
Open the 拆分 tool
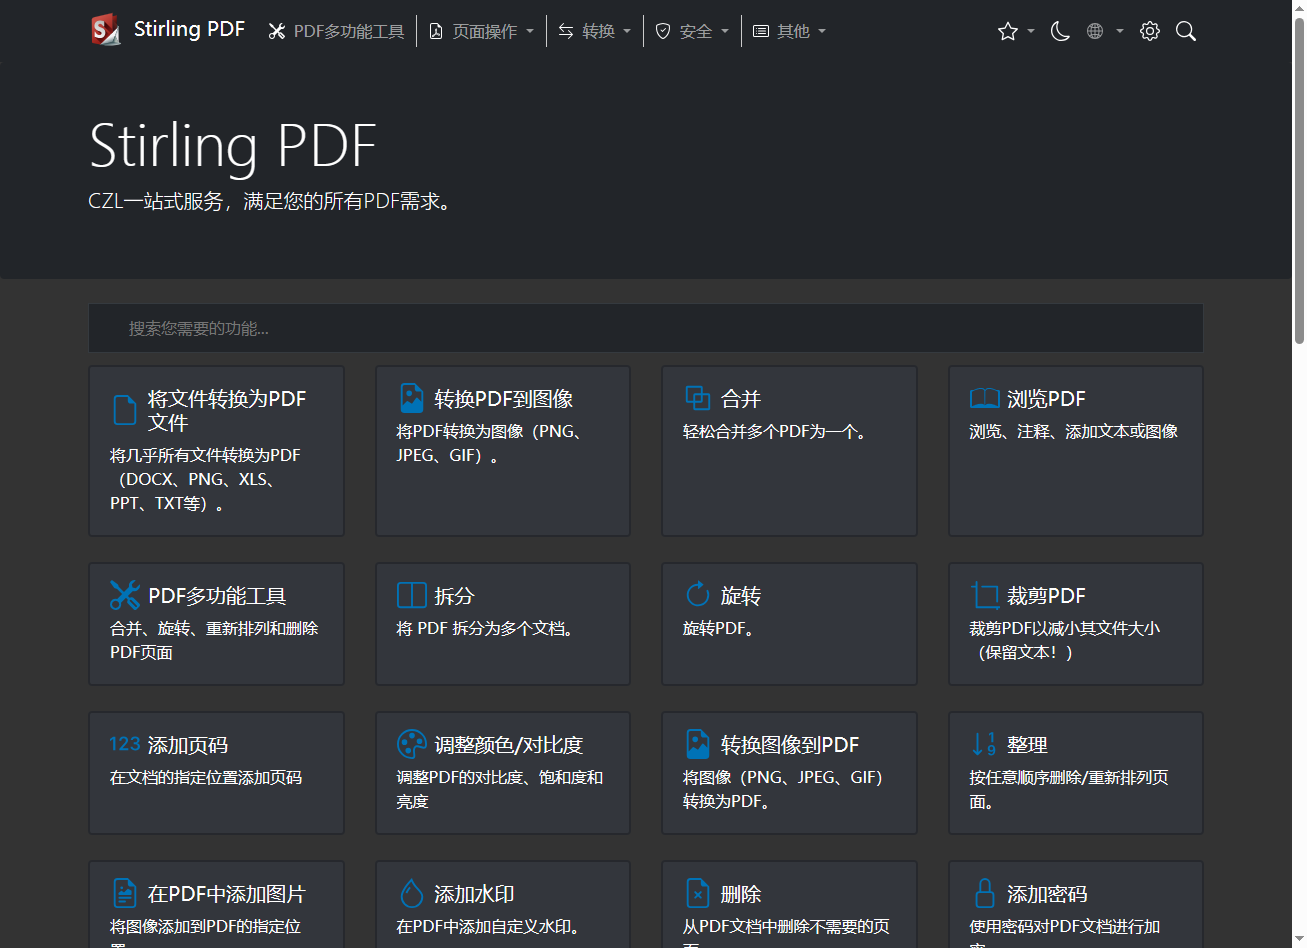pyautogui.click(x=453, y=596)
